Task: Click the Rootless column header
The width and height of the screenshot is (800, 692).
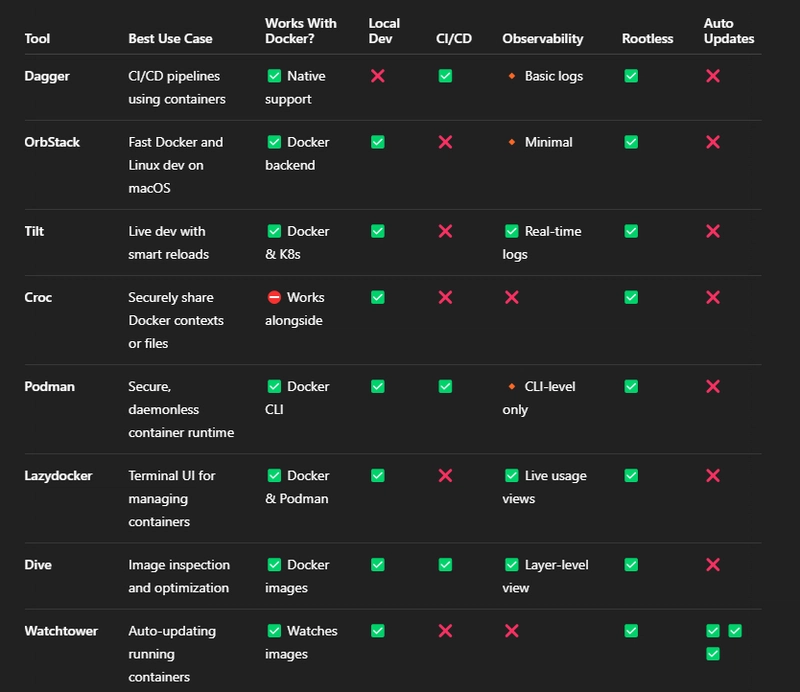Action: point(647,39)
